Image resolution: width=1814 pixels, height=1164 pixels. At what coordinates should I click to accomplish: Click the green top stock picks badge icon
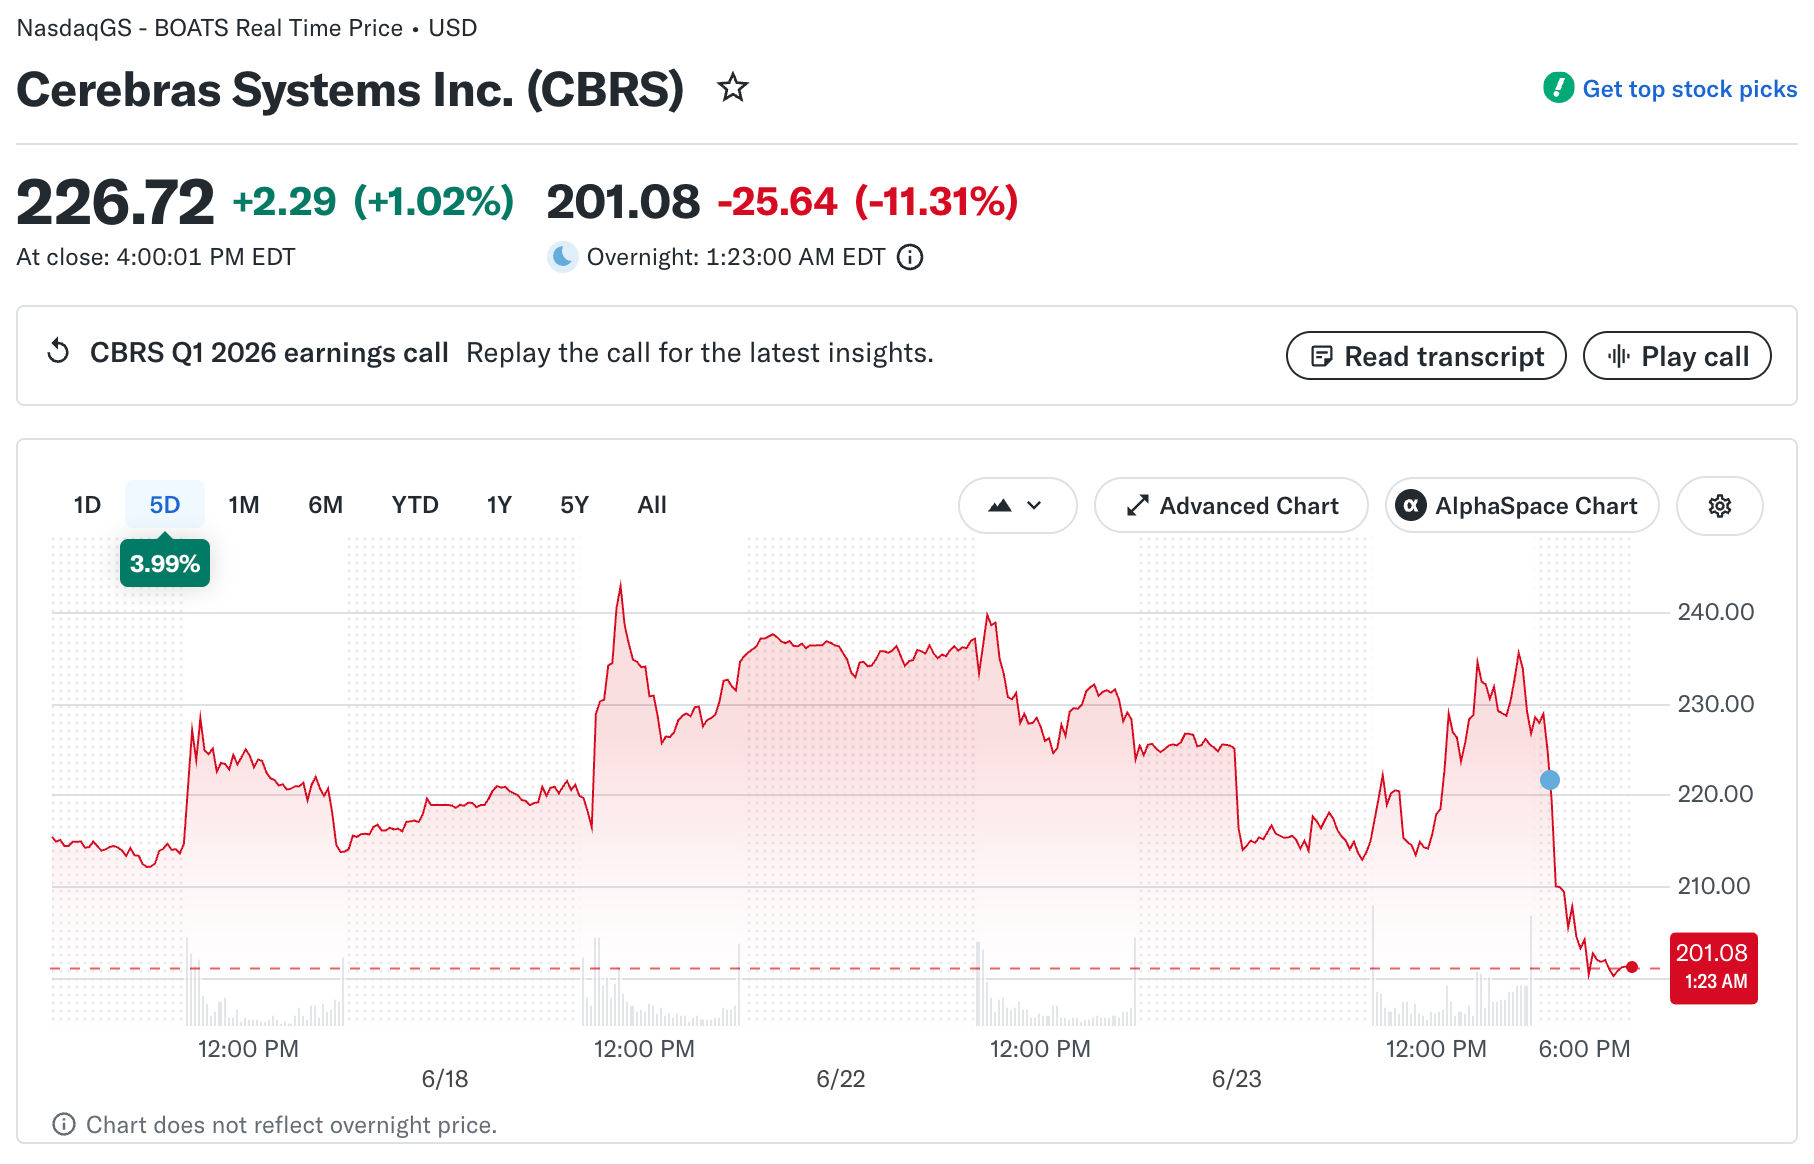[1558, 88]
